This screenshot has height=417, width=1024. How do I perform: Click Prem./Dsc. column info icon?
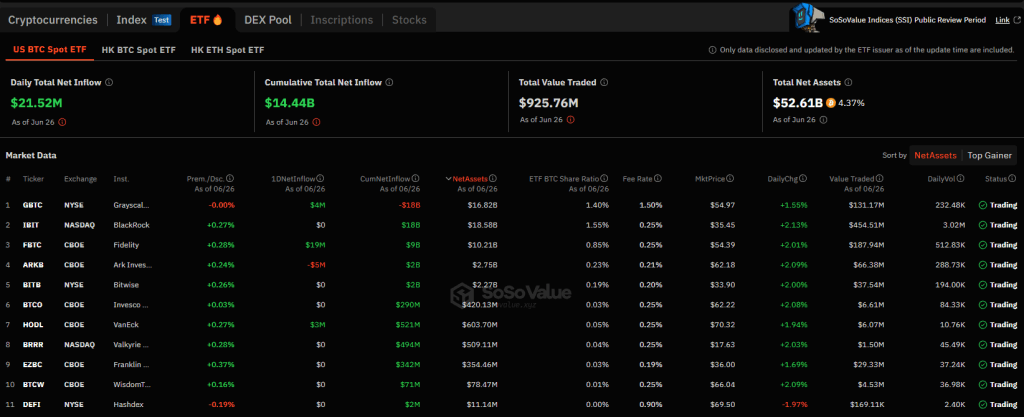[231, 178]
